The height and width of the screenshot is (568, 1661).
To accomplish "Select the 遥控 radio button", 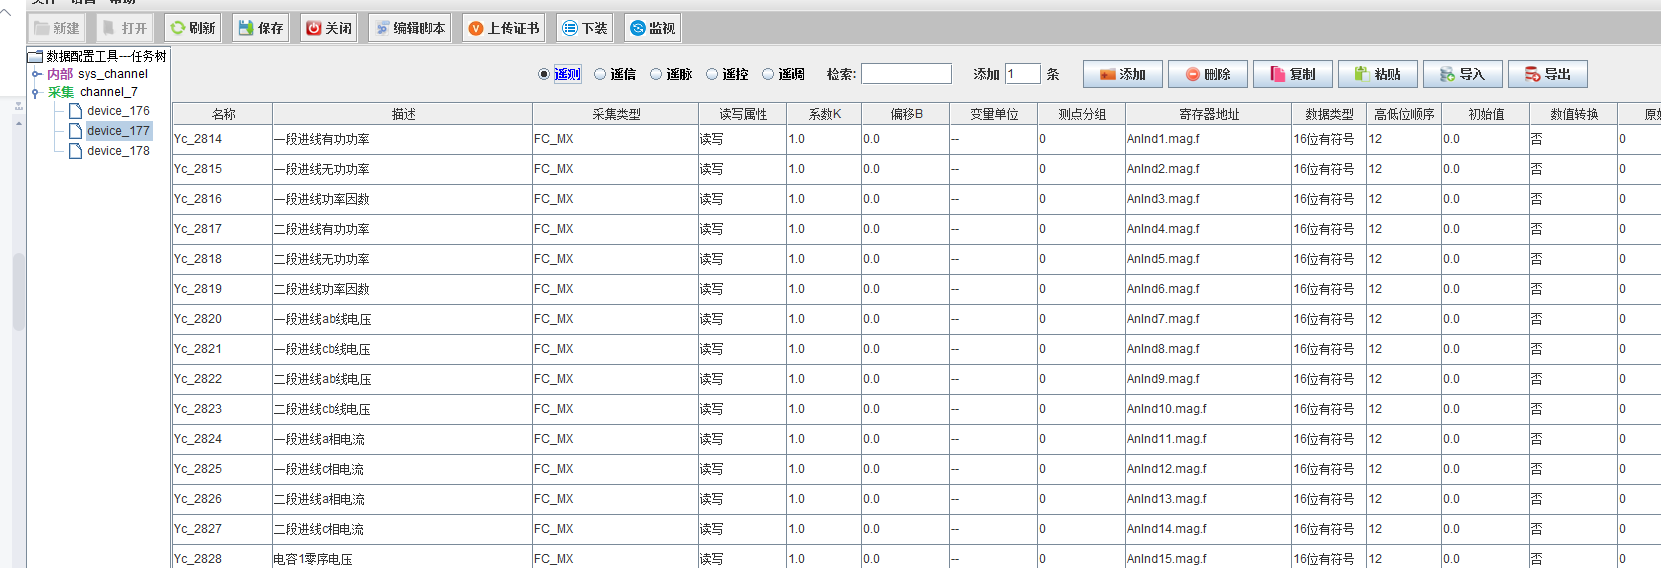I will 712,74.
